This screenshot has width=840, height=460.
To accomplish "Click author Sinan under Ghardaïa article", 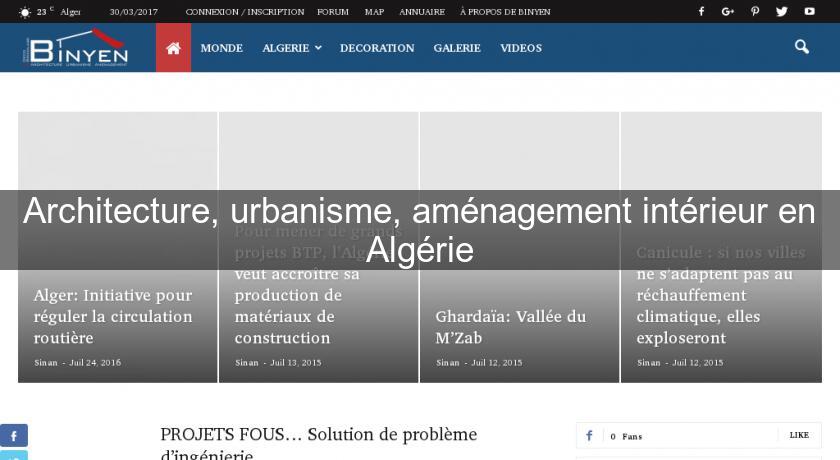I will (447, 363).
